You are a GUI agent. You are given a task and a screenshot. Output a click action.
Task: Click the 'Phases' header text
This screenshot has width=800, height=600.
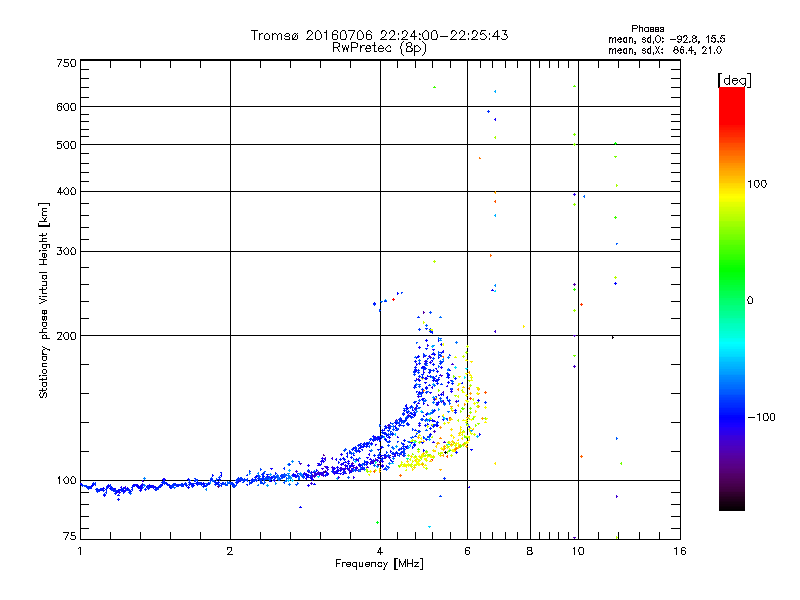pos(647,29)
